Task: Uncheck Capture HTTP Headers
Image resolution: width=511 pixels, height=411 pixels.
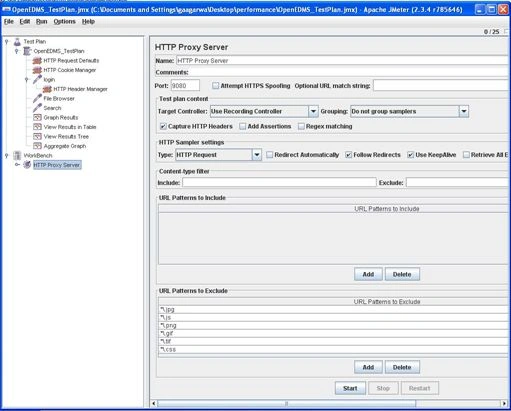Action: point(163,127)
